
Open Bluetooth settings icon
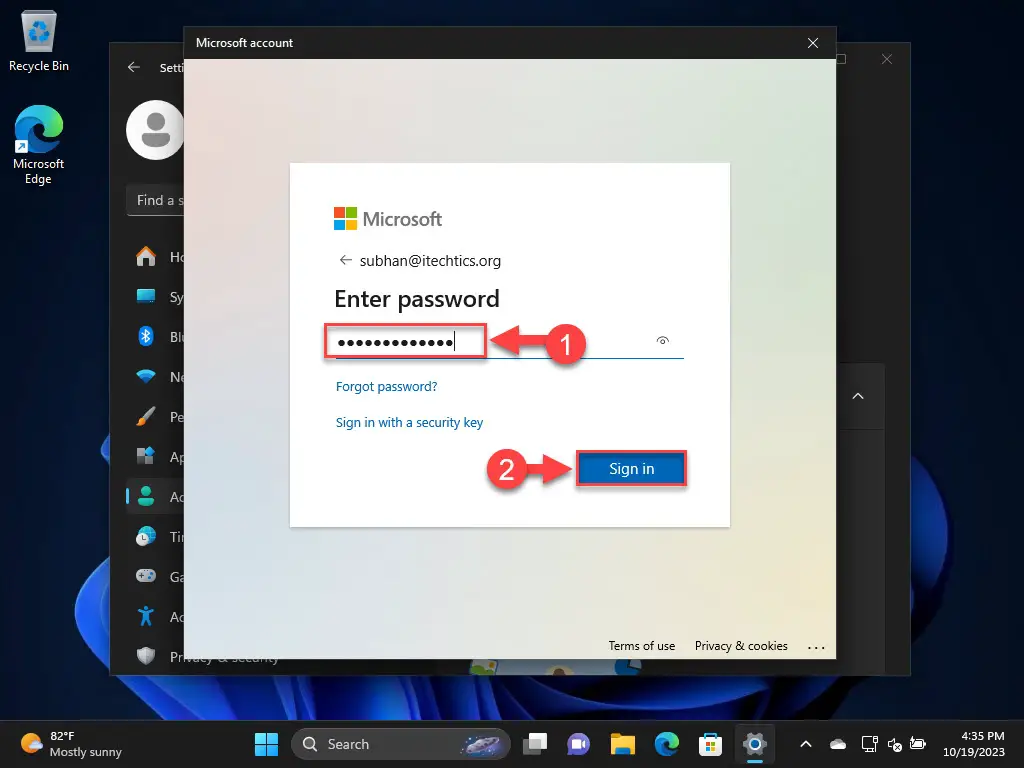[x=146, y=336]
